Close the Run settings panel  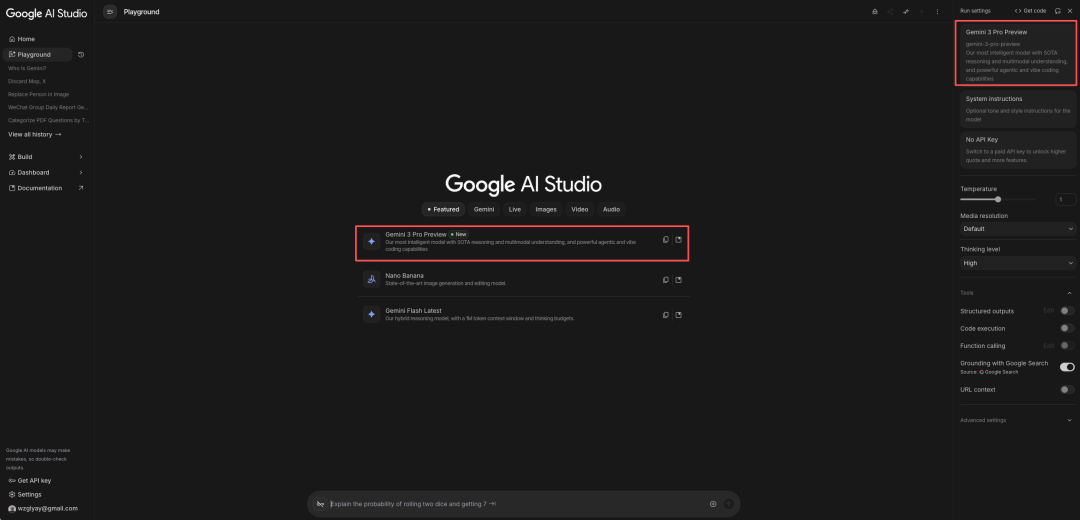pyautogui.click(x=1069, y=11)
